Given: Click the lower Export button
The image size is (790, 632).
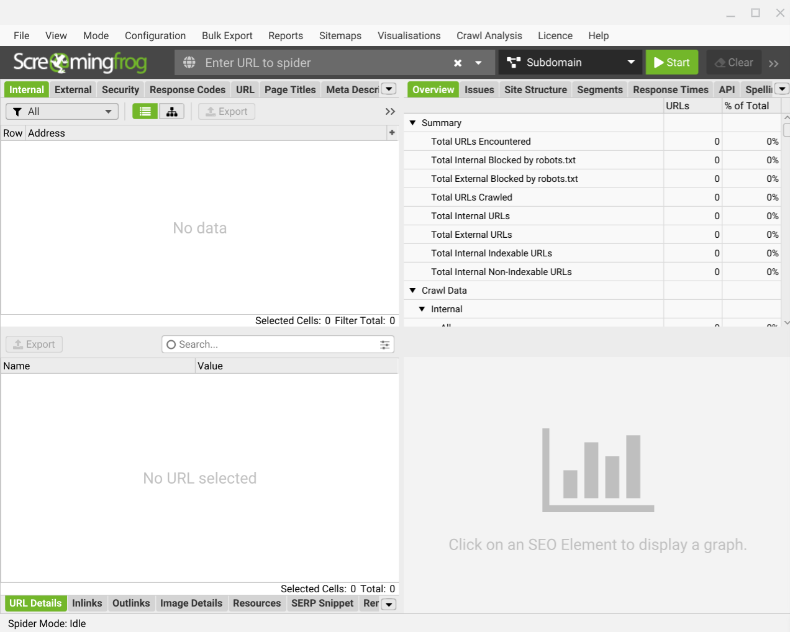Looking at the screenshot, I should [34, 344].
